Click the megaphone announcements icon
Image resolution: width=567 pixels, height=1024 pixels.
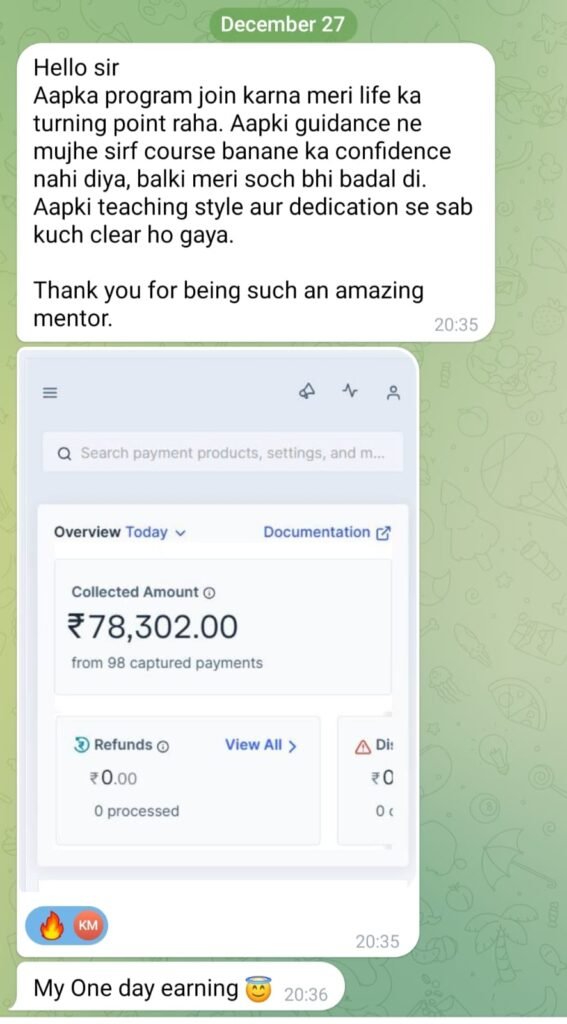pyautogui.click(x=307, y=391)
